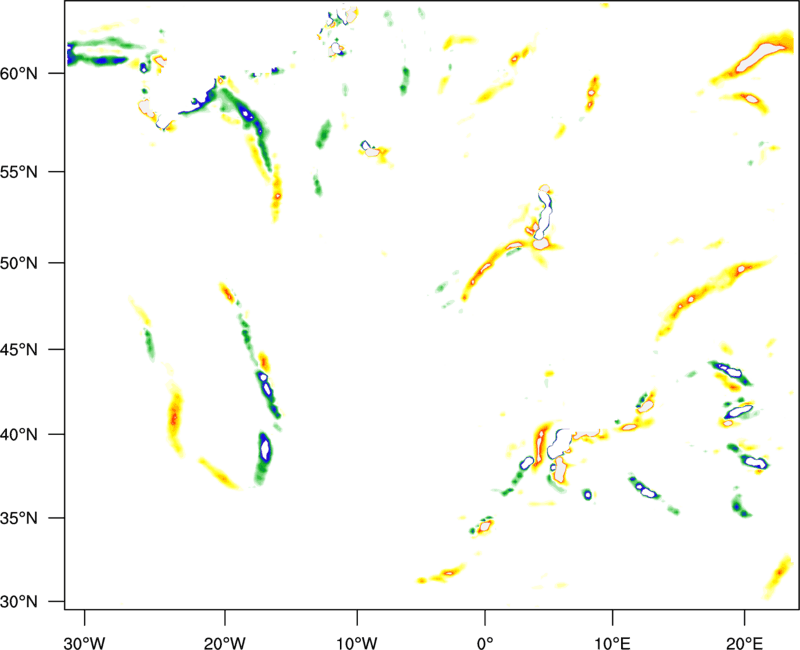Click the 10°W longitude label

(357, 643)
